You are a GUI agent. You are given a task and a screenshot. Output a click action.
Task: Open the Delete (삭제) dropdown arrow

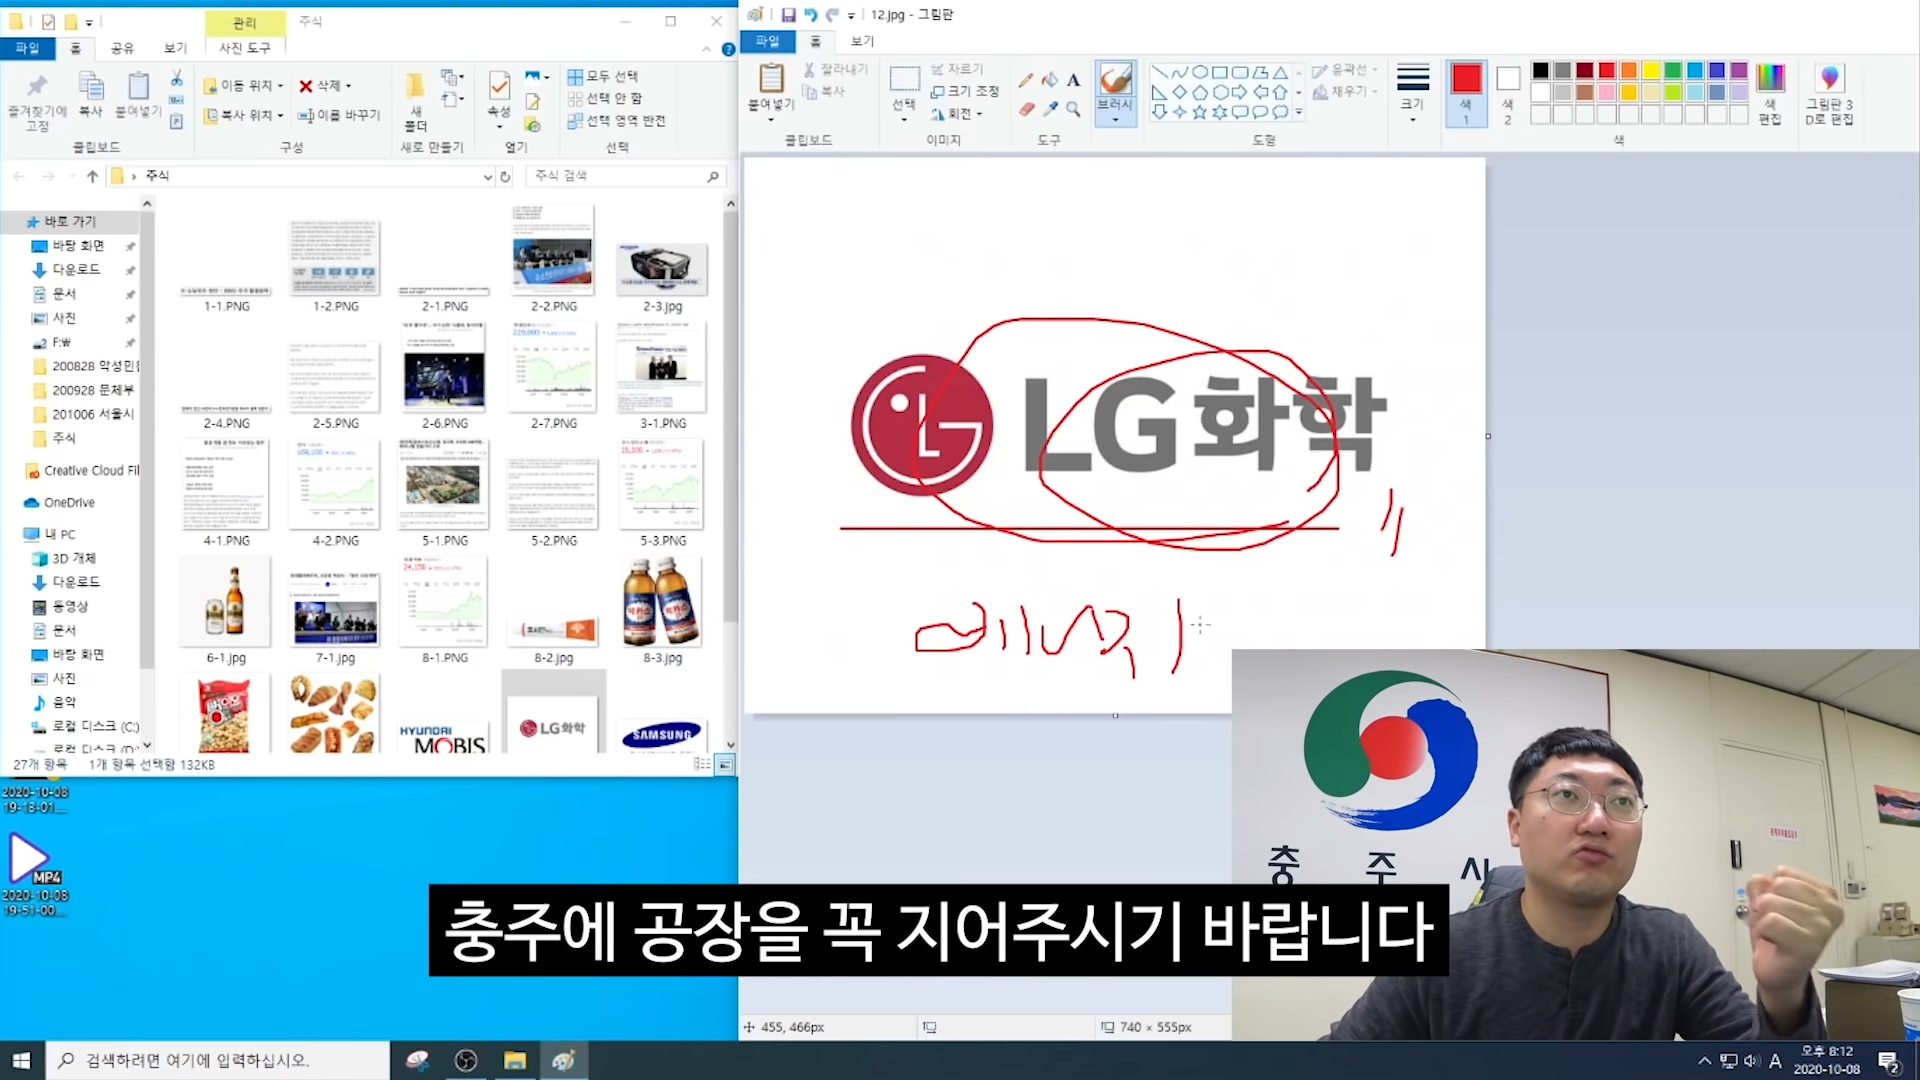[348, 86]
